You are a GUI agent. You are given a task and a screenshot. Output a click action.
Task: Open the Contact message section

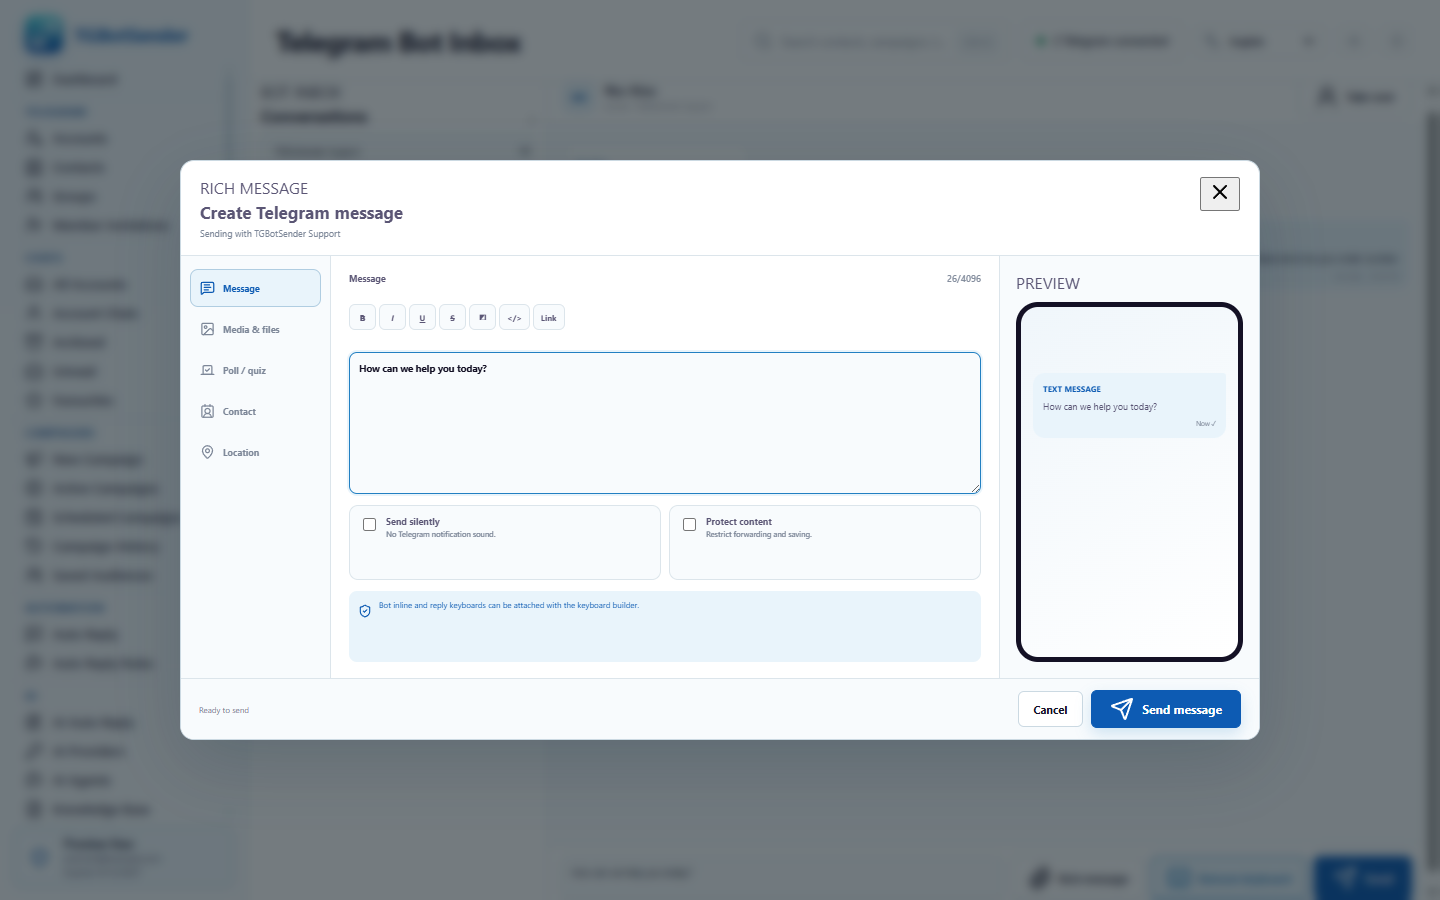click(255, 411)
